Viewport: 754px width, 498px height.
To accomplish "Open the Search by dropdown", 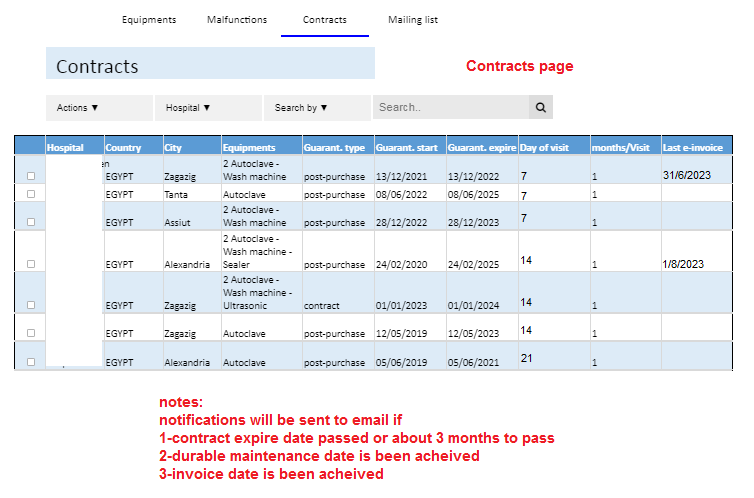I will coord(301,107).
